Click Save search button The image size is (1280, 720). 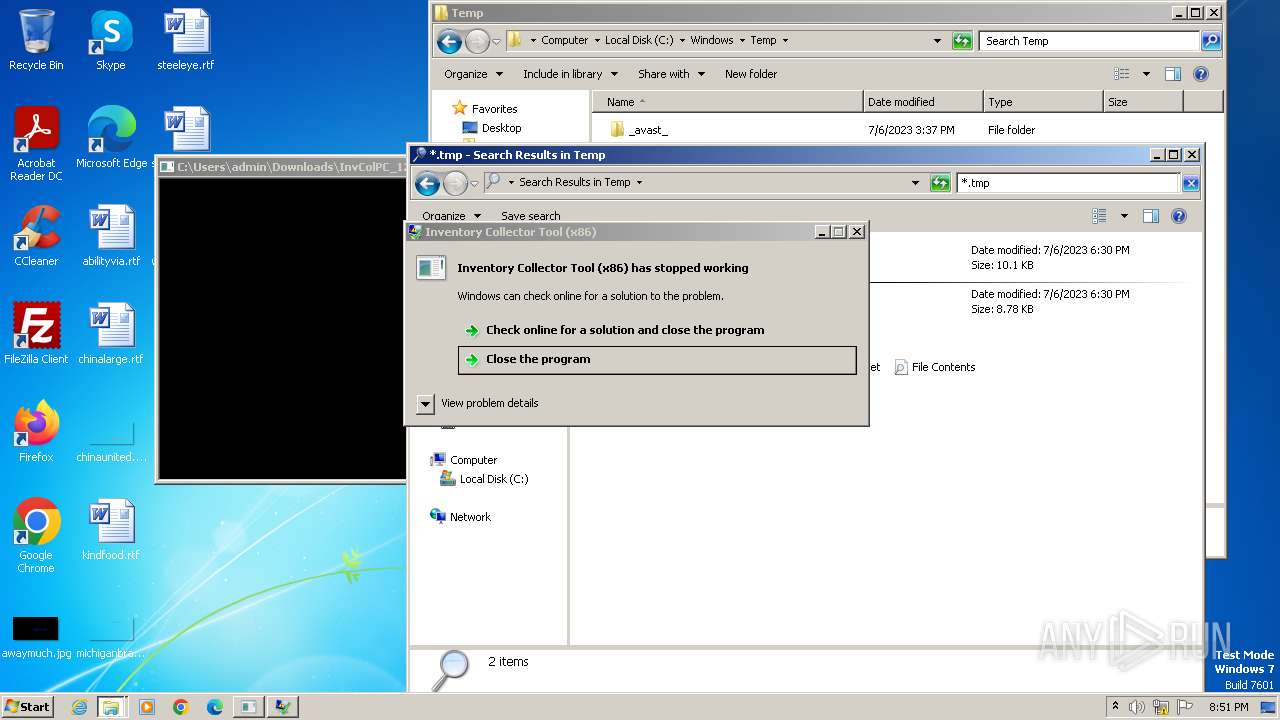530,216
